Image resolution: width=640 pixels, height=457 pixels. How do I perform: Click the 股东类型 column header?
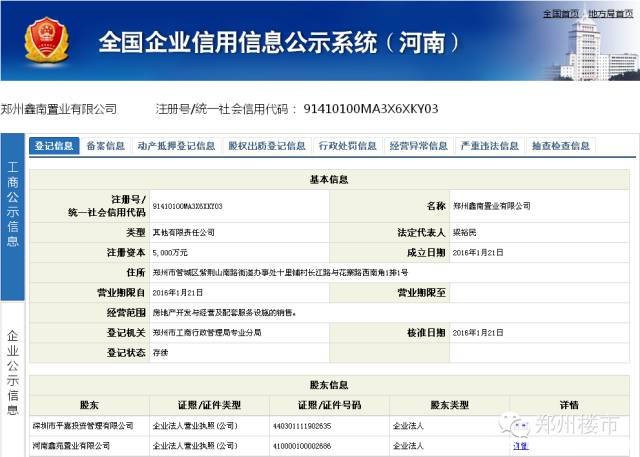pos(449,405)
